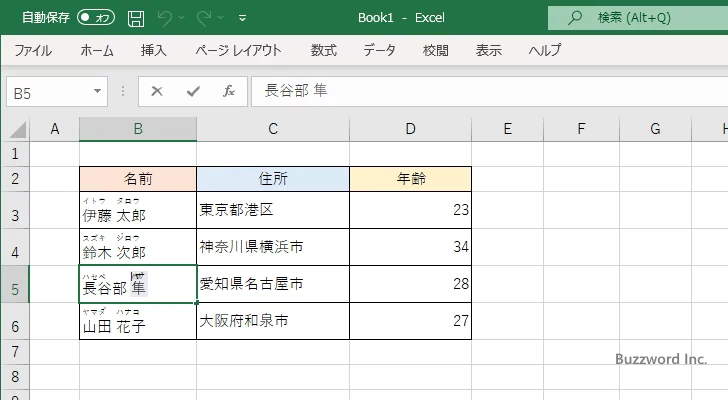Select row 5 header
Screen dimensions: 728x400
15,284
